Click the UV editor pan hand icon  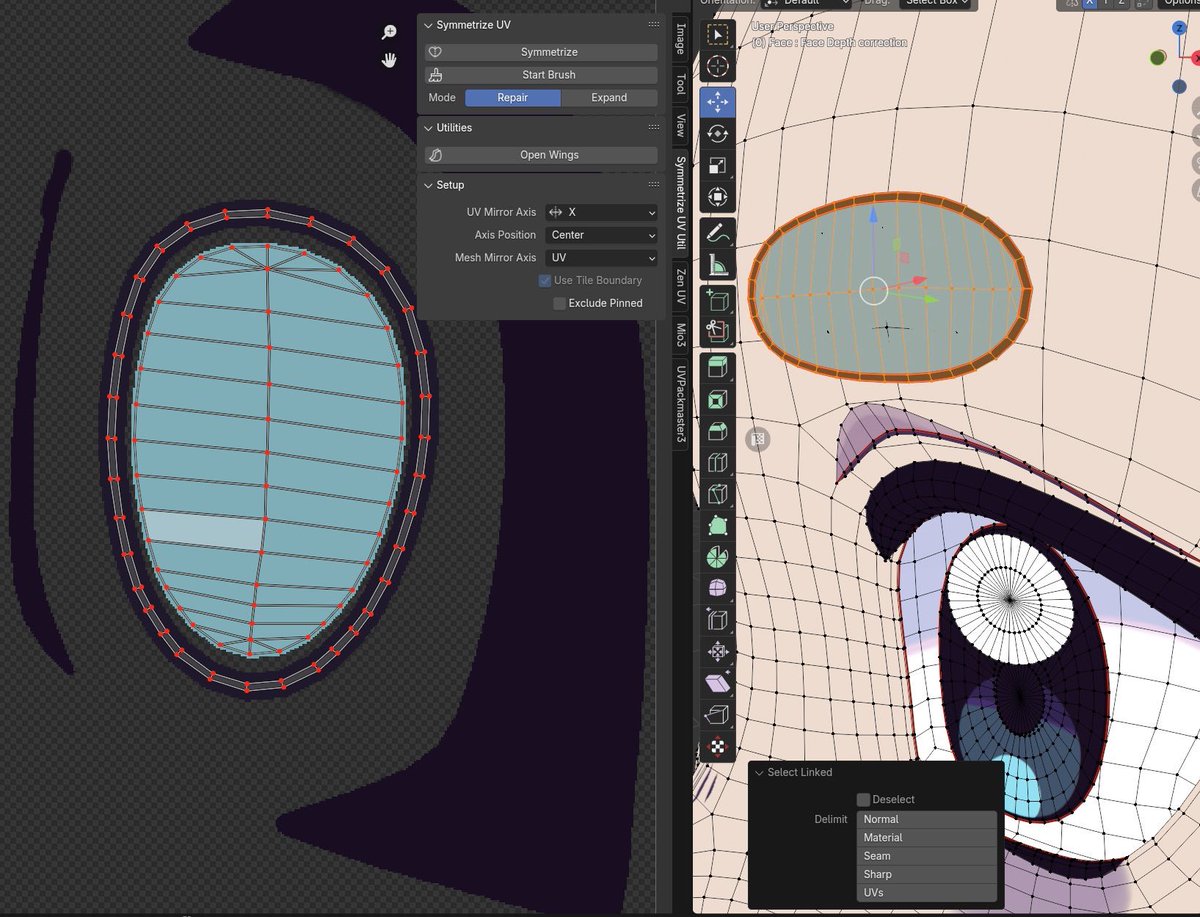click(x=390, y=60)
